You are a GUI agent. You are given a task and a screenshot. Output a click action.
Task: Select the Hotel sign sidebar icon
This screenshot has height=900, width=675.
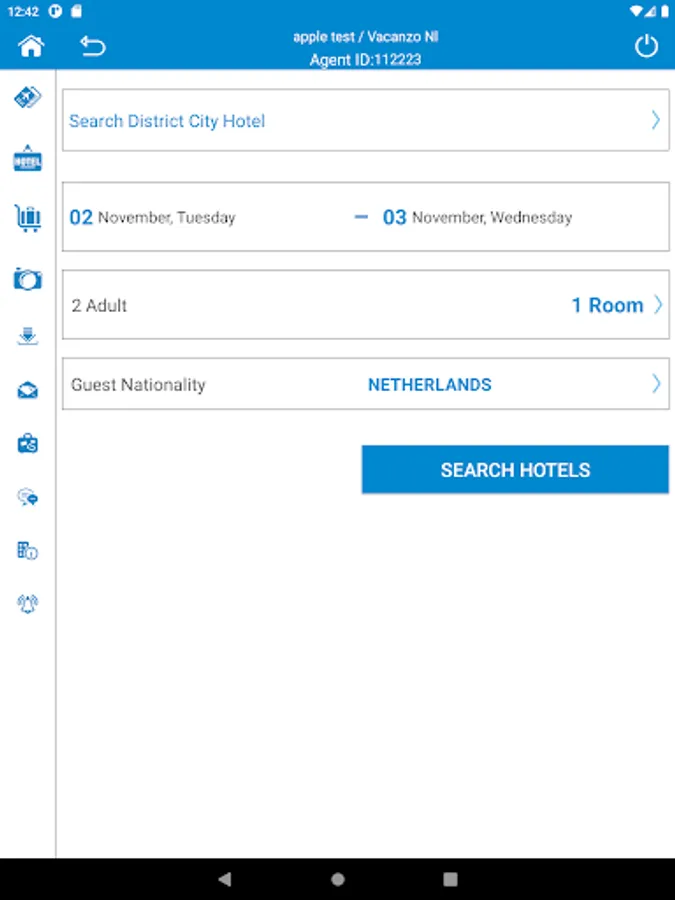click(28, 159)
